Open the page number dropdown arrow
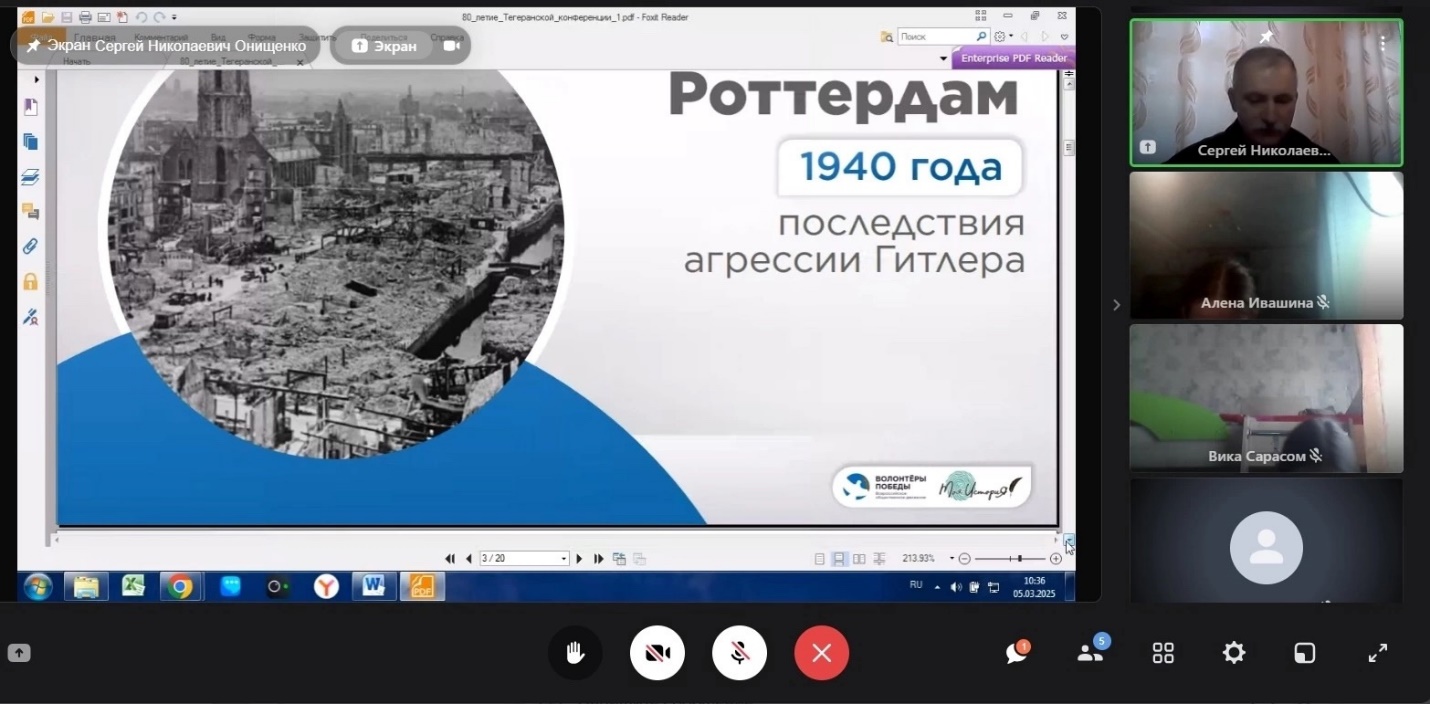This screenshot has width=1430, height=704. point(564,559)
